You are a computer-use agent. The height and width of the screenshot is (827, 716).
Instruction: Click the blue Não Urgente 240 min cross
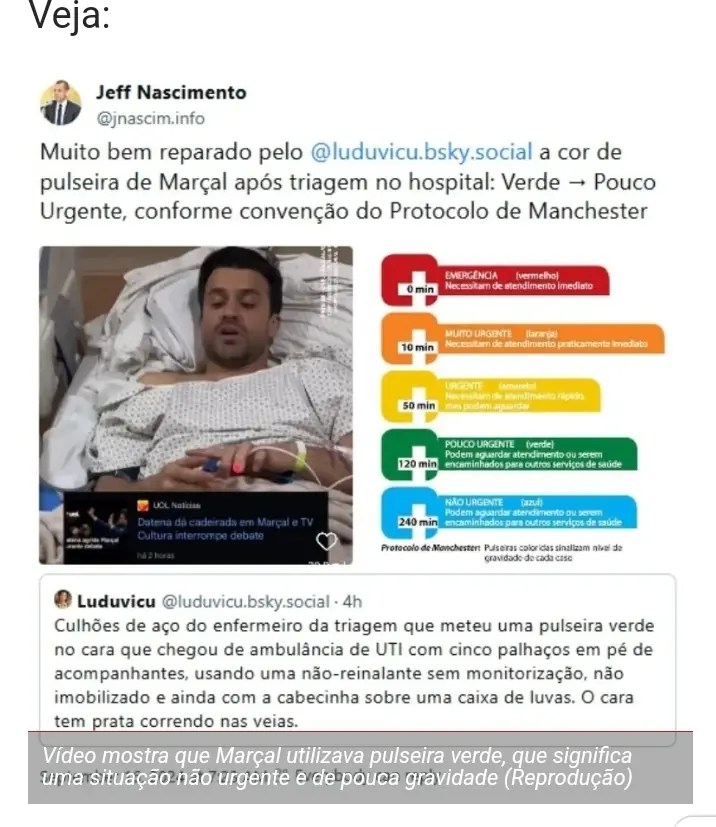410,513
